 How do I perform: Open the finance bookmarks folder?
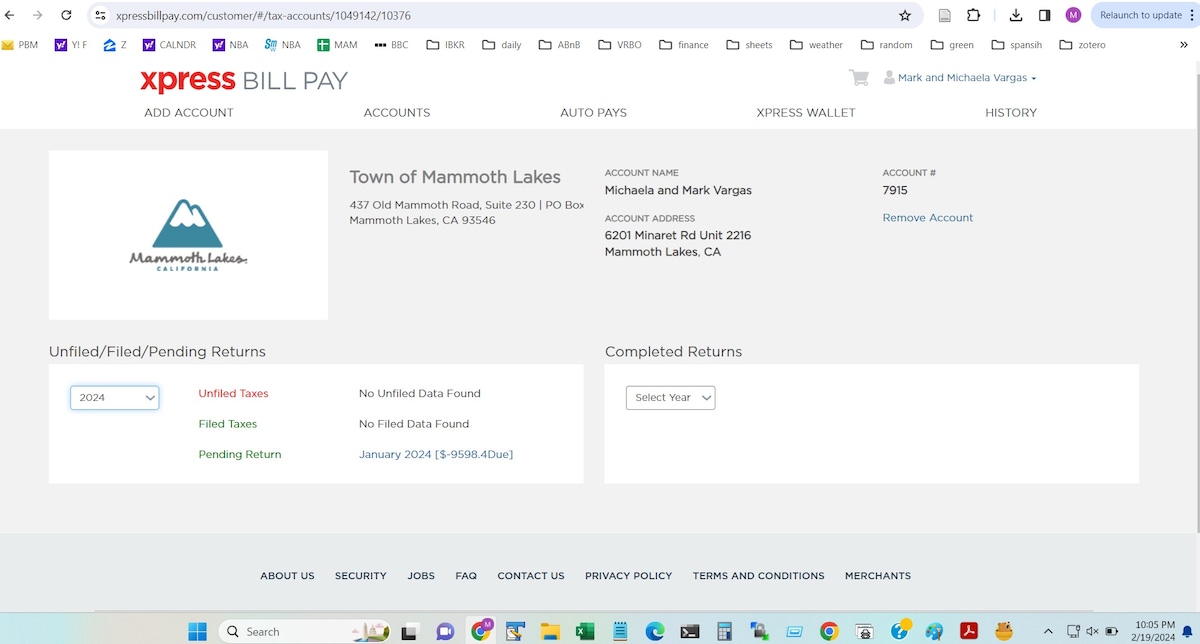tap(684, 45)
